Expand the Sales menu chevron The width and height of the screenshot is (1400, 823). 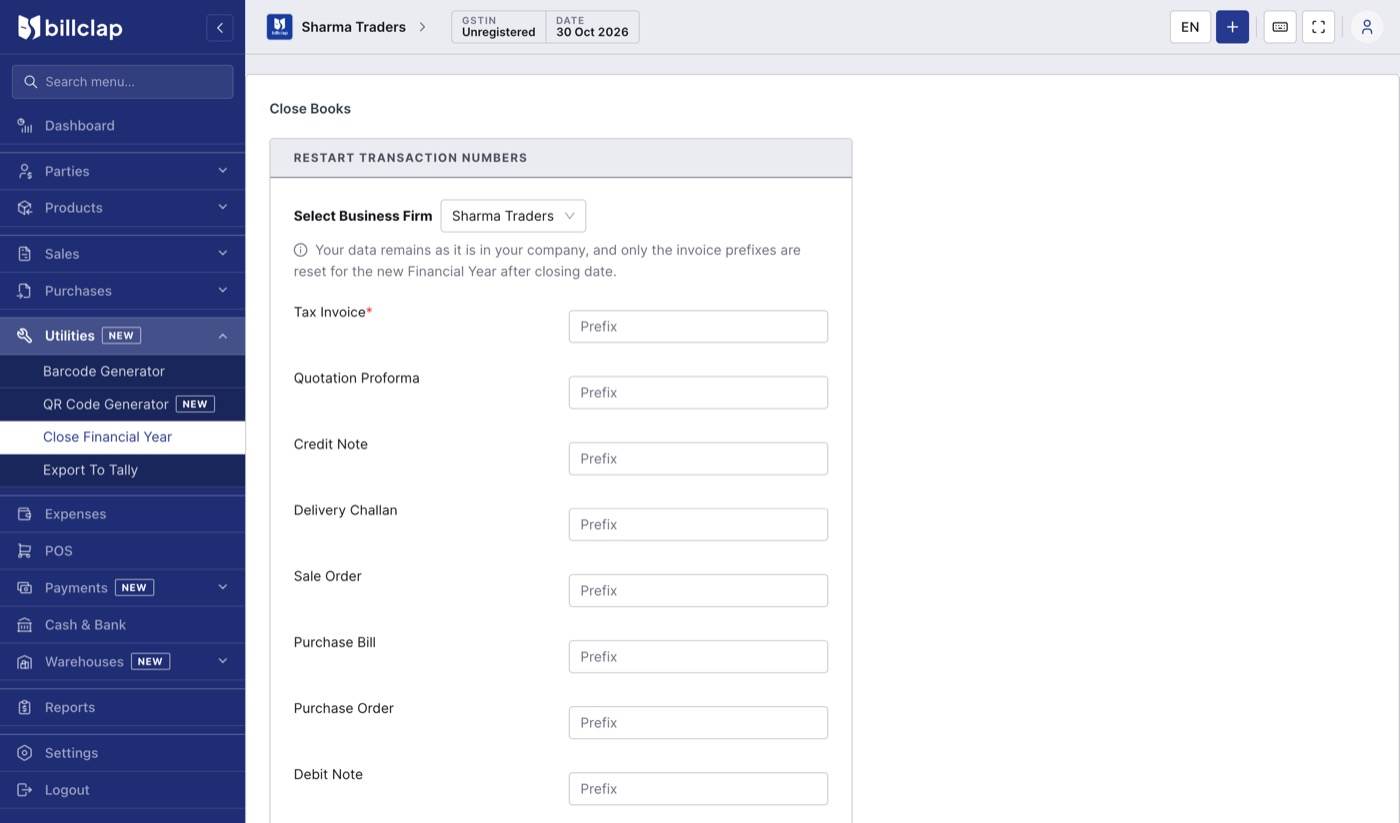[x=223, y=254]
